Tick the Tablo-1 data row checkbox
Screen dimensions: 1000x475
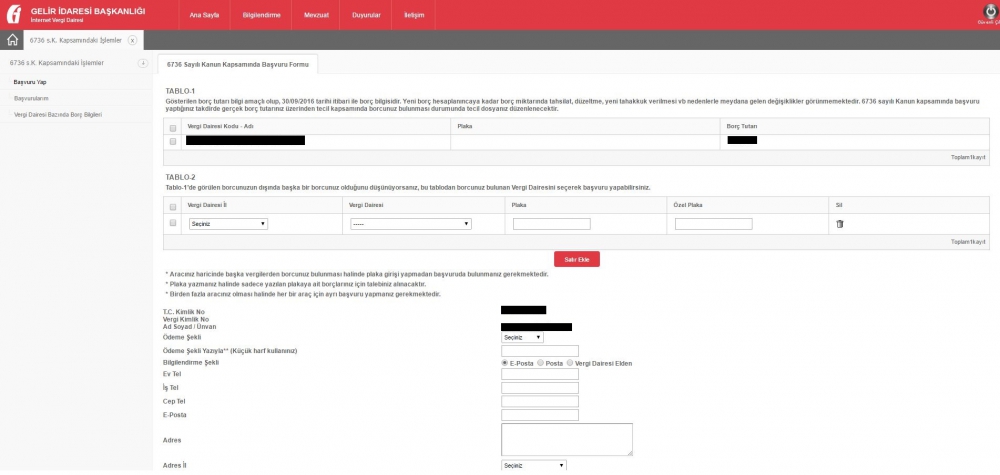173,142
